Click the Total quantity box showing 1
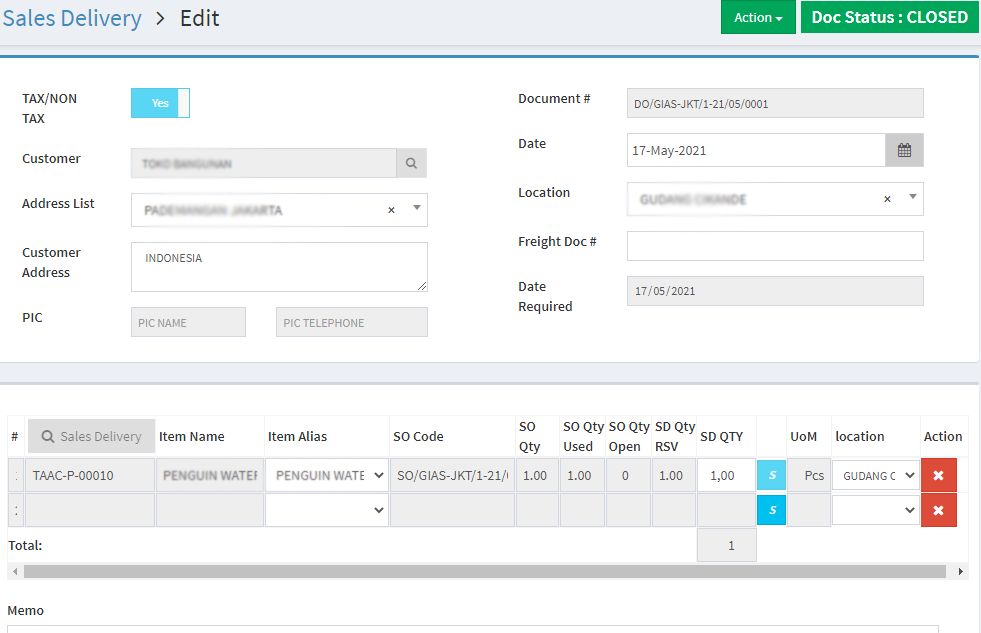The height and width of the screenshot is (633, 981). click(x=726, y=545)
